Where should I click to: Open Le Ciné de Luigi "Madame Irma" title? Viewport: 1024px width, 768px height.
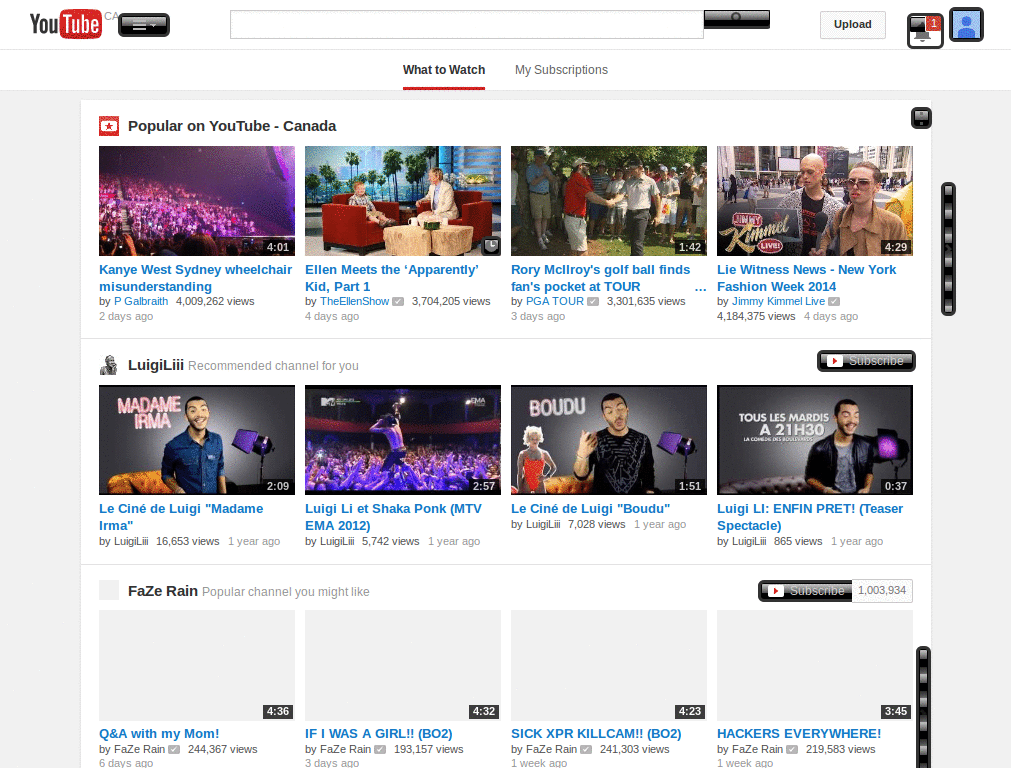(x=181, y=517)
